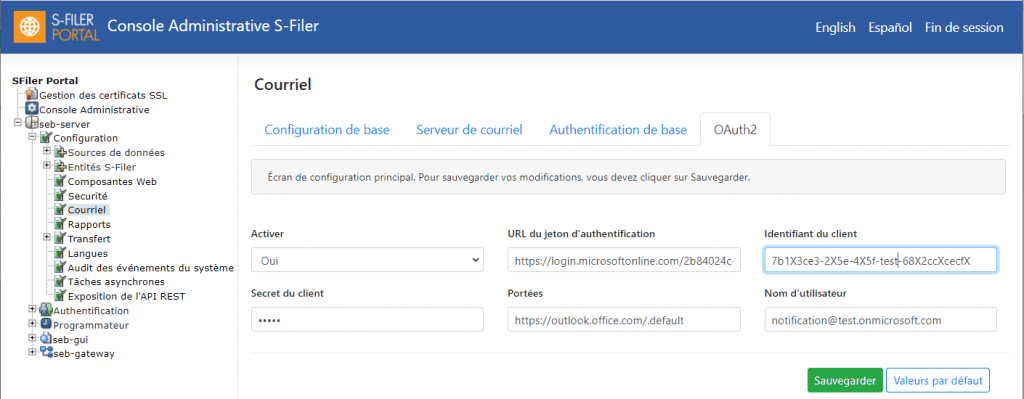Viewport: 1024px width, 399px height.
Task: Click Fin de session link
Action: [964, 27]
